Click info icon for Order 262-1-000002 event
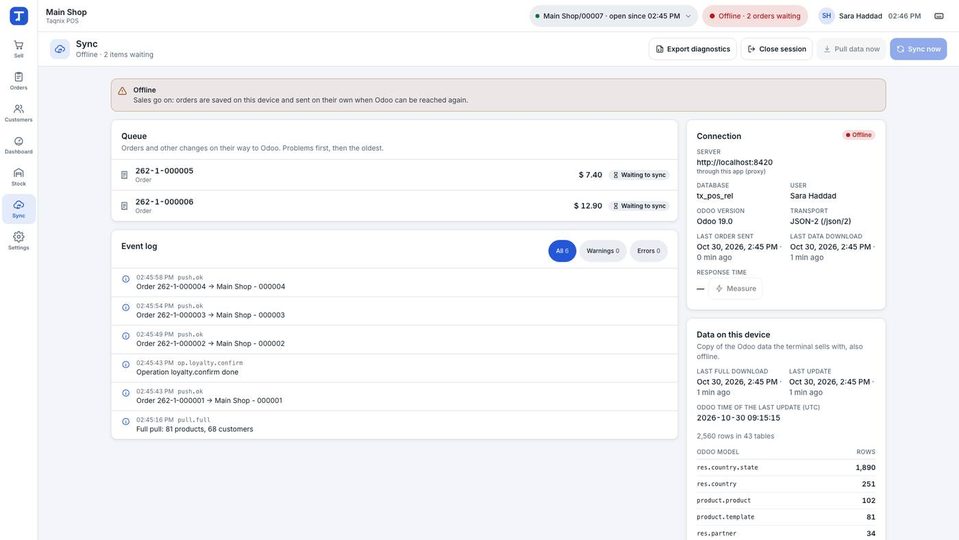 click(125, 336)
